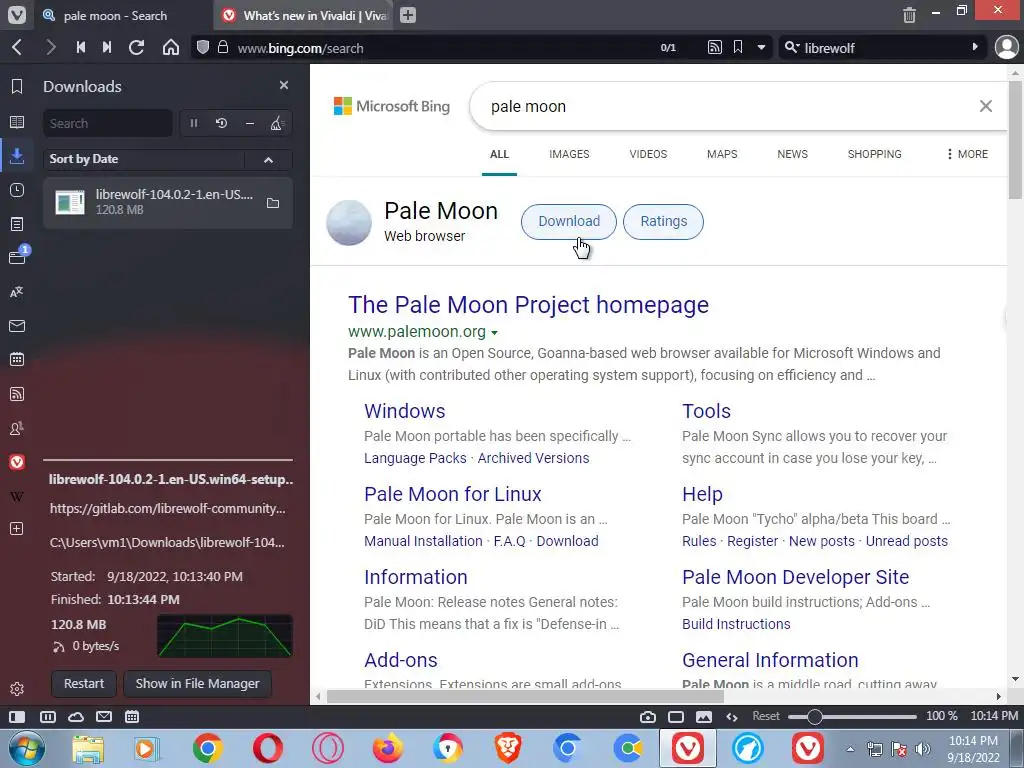Click the Pale Moon Ratings button
1024x768 pixels.
coord(664,221)
